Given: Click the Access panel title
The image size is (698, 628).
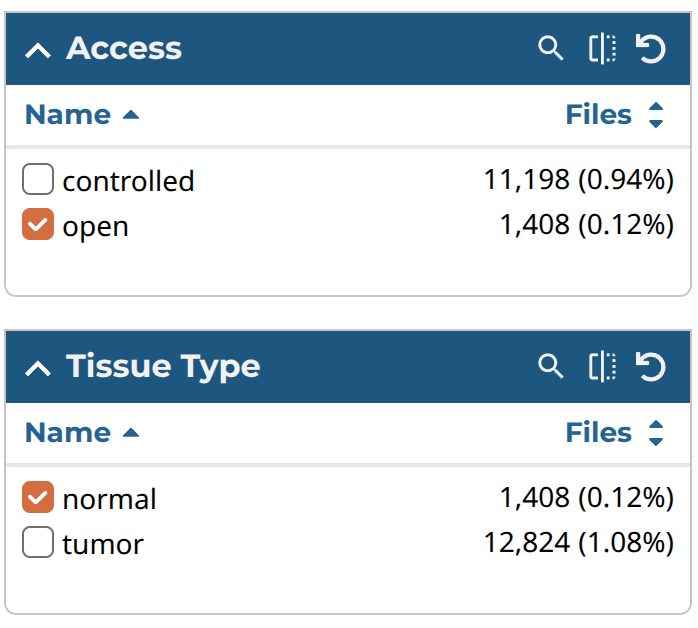Looking at the screenshot, I should [x=124, y=48].
